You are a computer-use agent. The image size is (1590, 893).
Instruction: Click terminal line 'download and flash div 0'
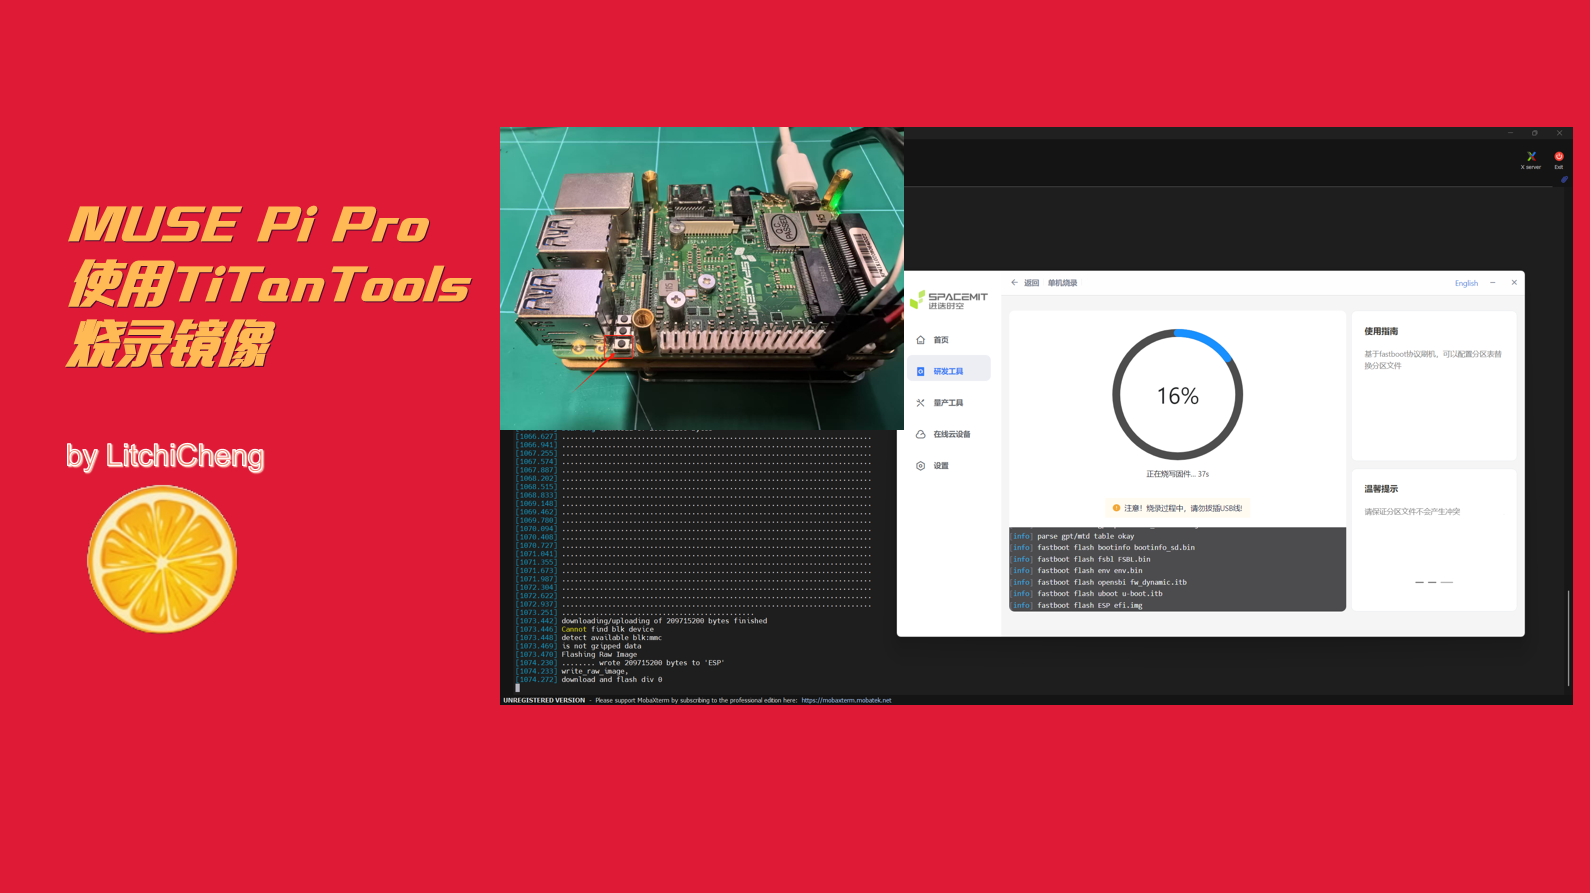(611, 679)
